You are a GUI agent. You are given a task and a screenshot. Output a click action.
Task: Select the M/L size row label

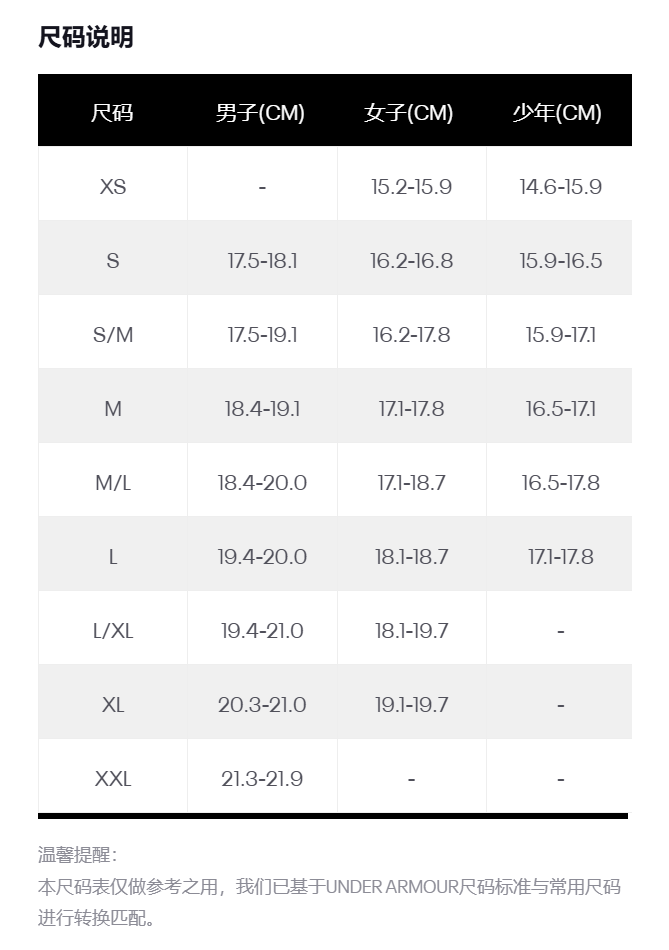113,483
